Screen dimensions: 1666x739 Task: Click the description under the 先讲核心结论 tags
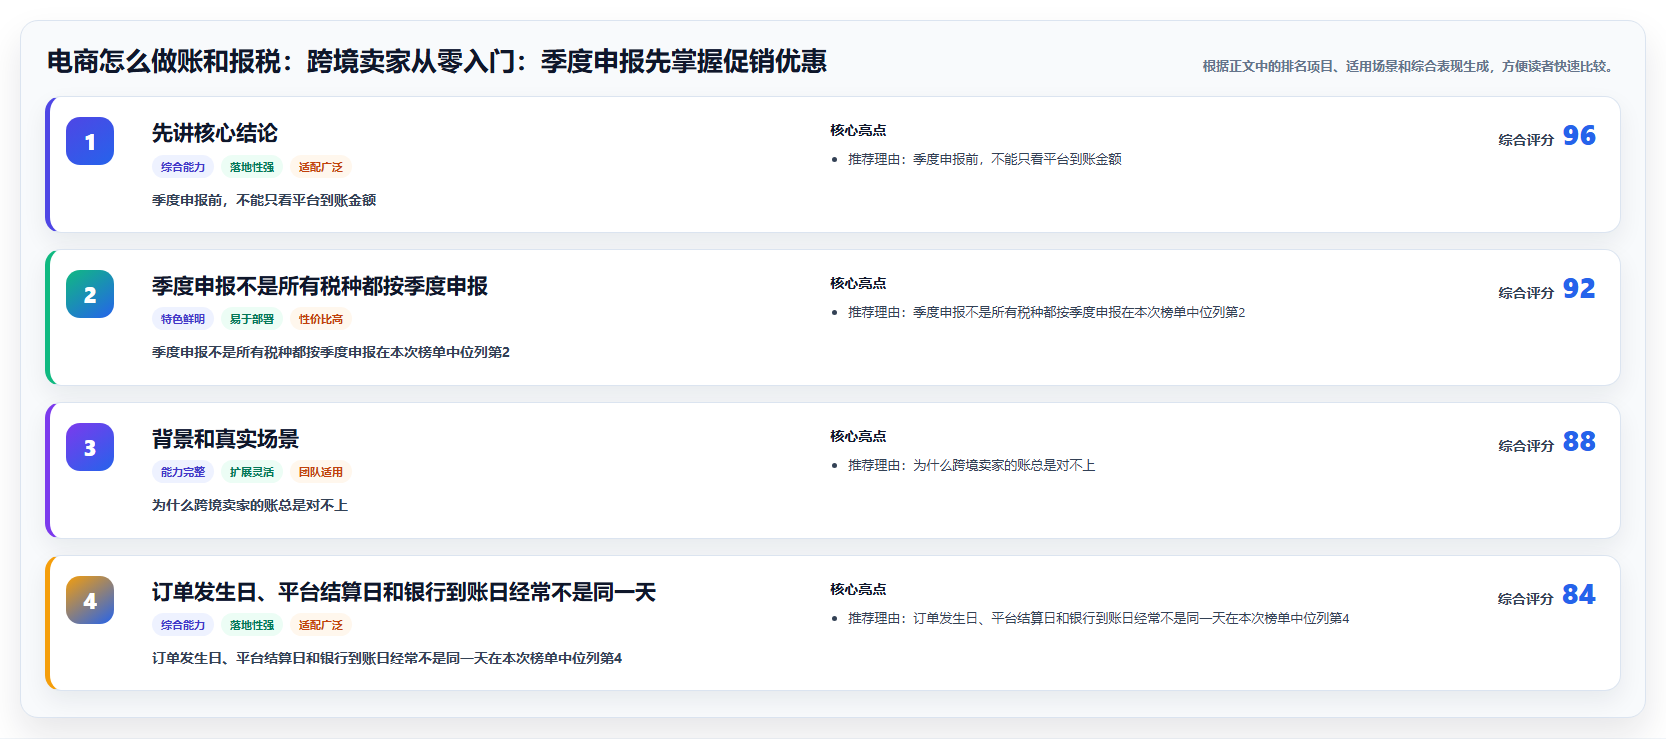coord(264,200)
